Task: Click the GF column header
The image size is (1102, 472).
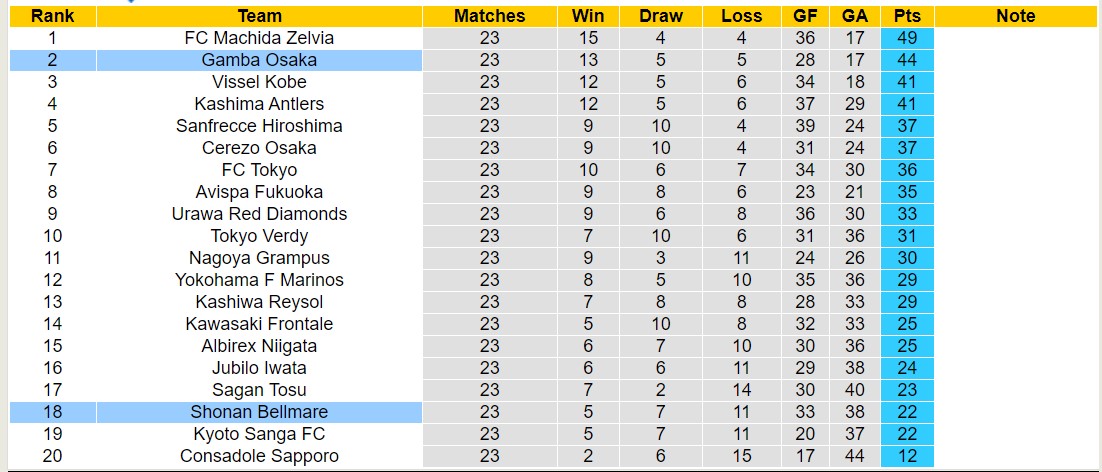Action: point(805,16)
